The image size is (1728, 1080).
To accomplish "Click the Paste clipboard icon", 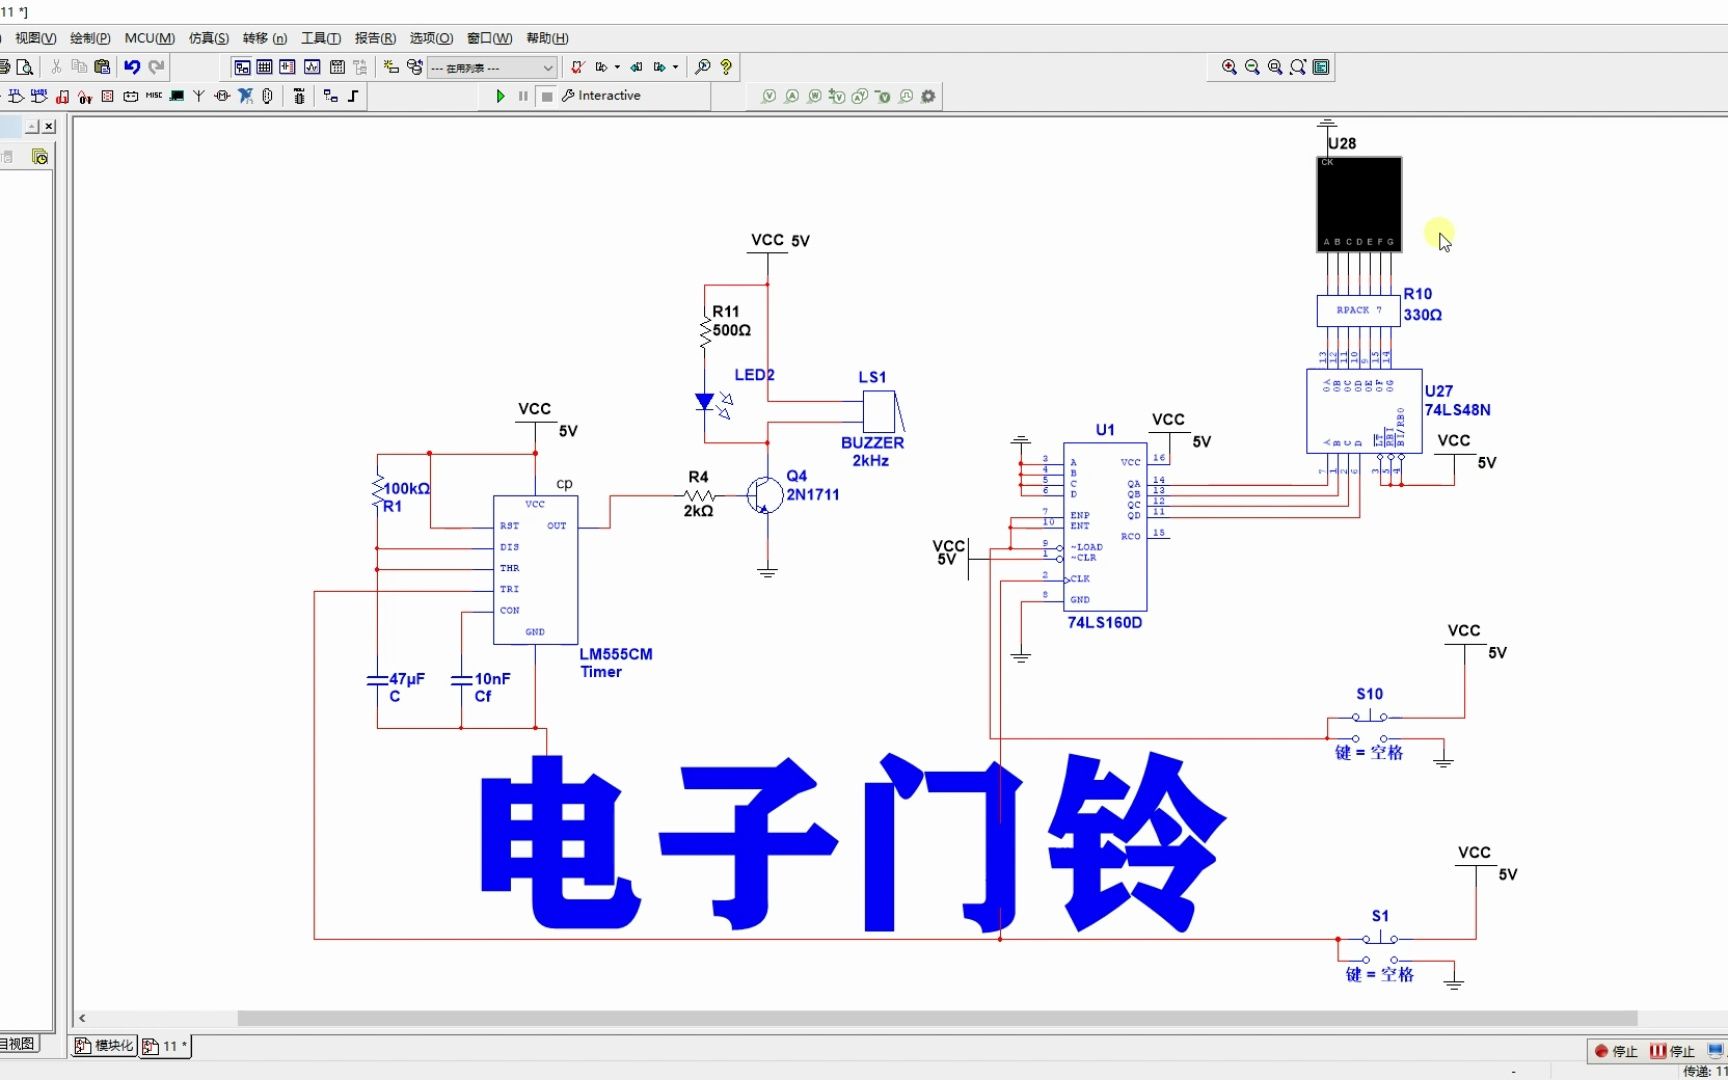I will tap(102, 67).
